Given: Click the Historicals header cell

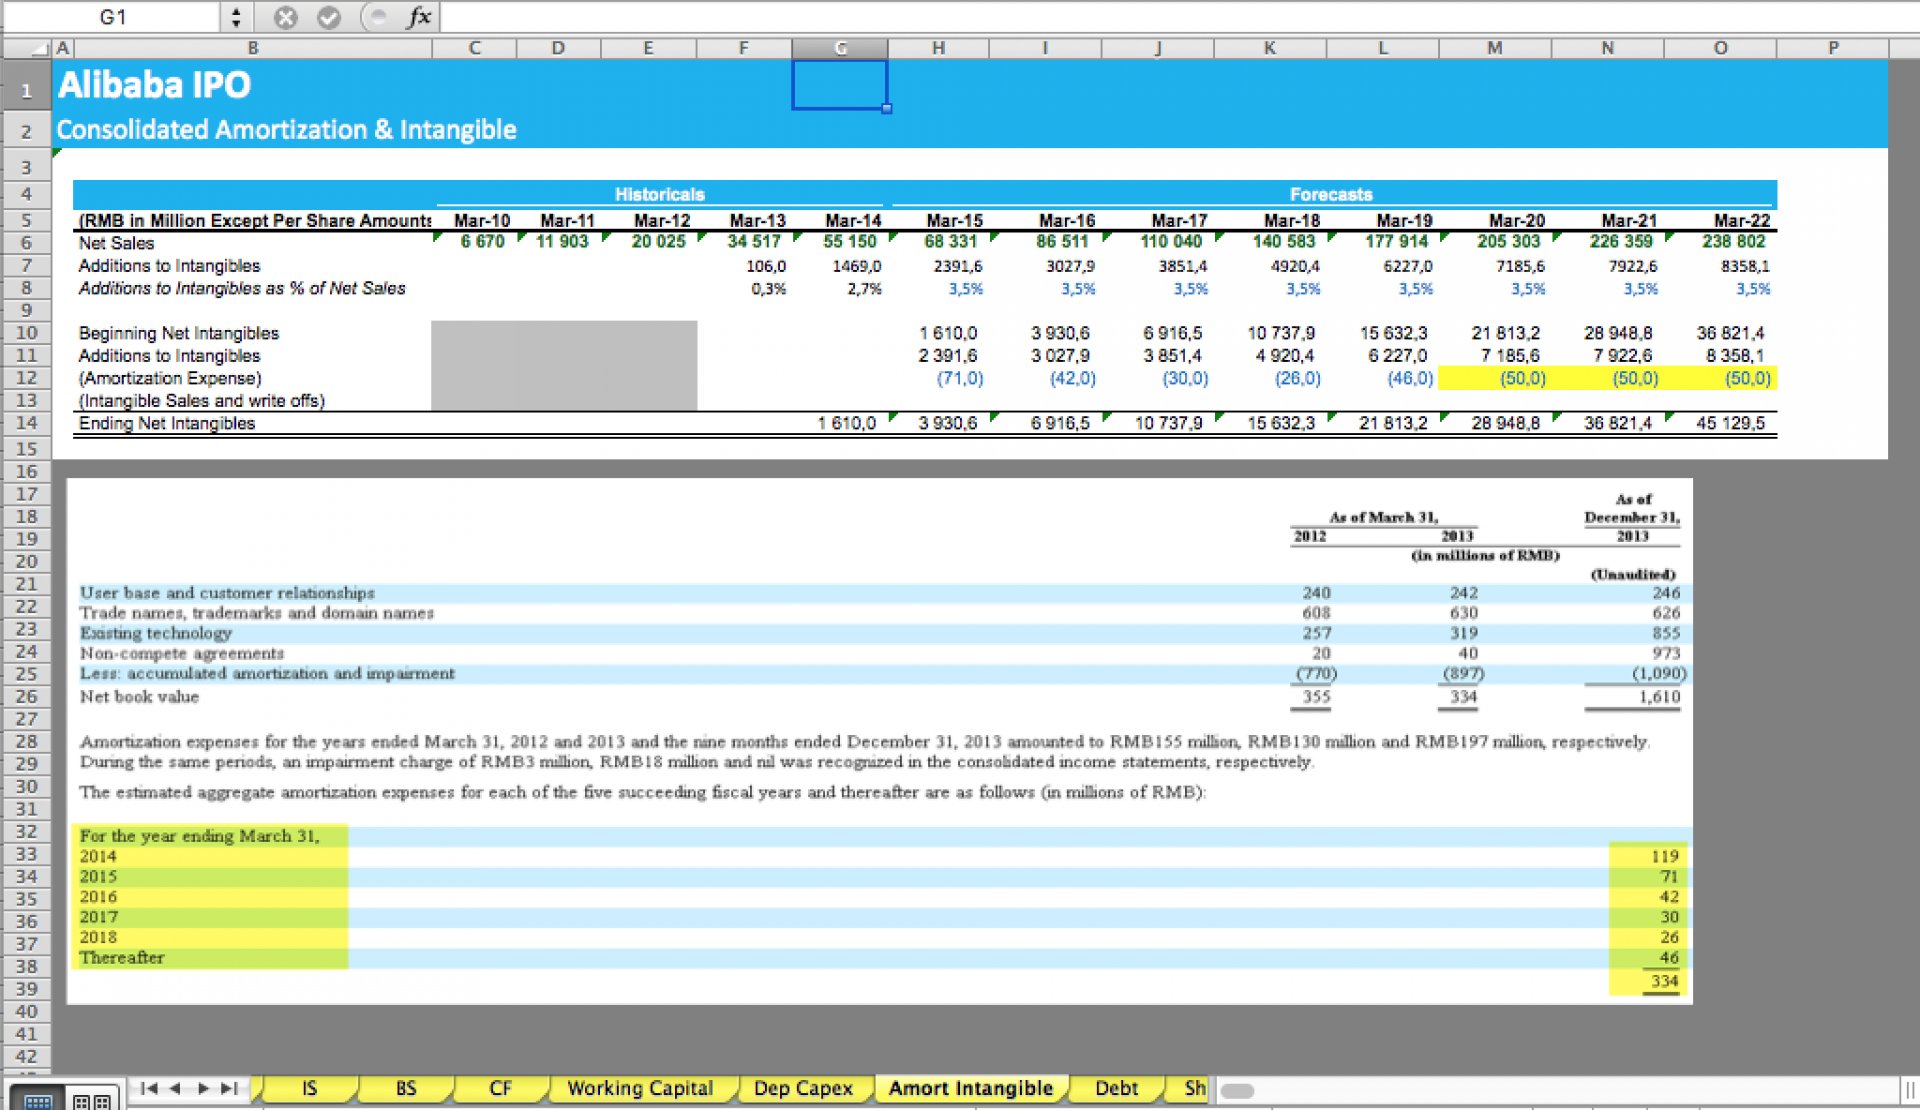Looking at the screenshot, I should (659, 194).
